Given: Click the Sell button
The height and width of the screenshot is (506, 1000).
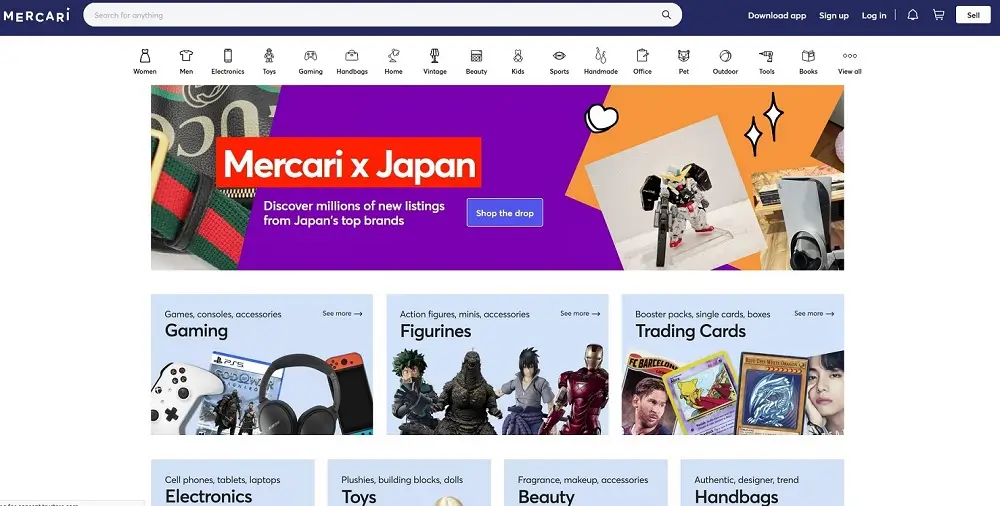Looking at the screenshot, I should (x=973, y=15).
